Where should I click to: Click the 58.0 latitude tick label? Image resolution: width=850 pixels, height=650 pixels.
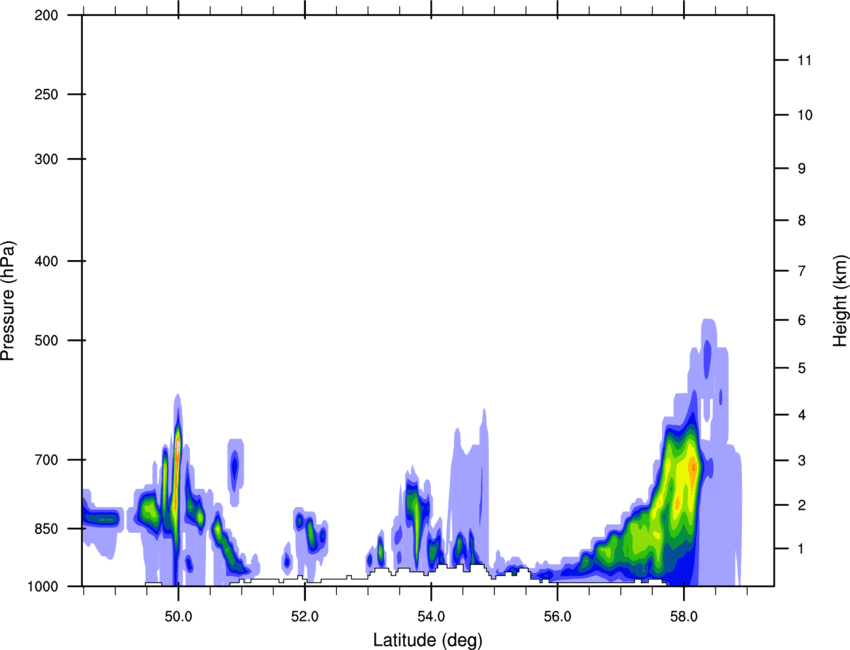pyautogui.click(x=684, y=616)
